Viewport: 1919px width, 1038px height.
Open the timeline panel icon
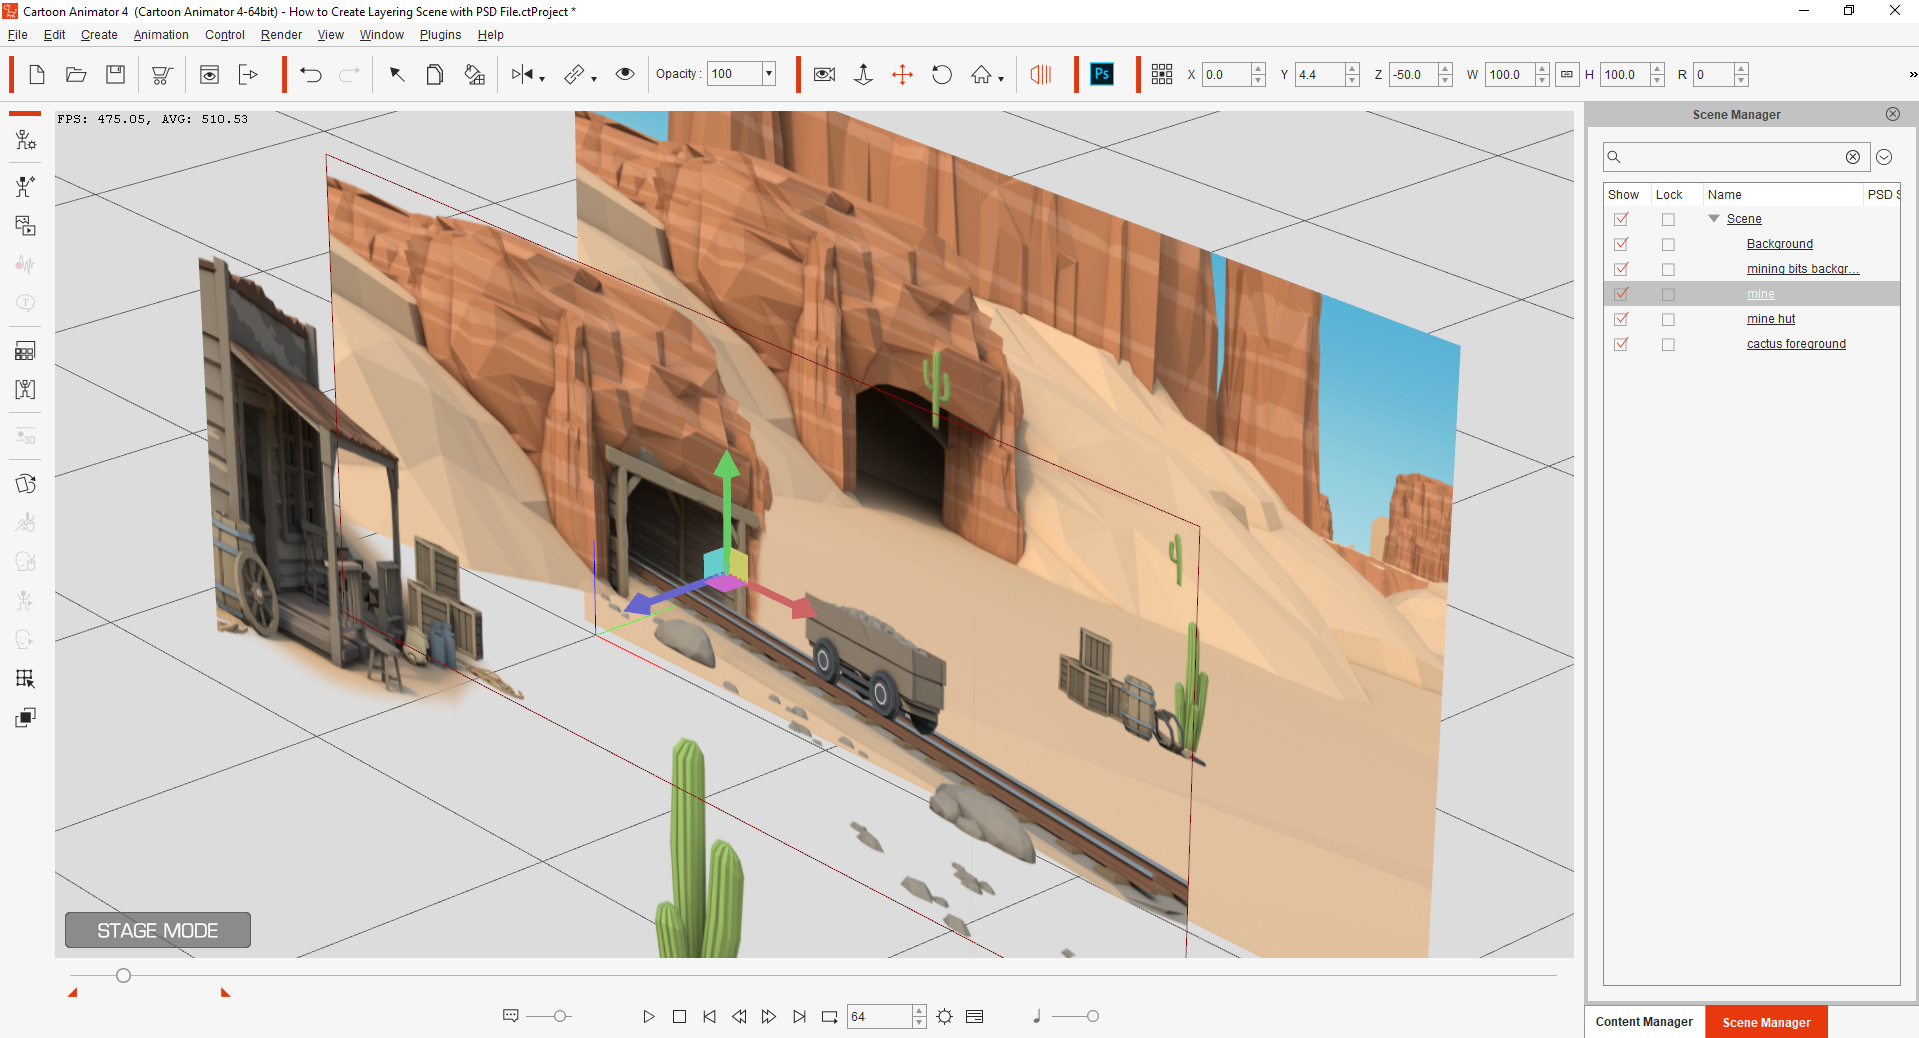coord(975,1017)
